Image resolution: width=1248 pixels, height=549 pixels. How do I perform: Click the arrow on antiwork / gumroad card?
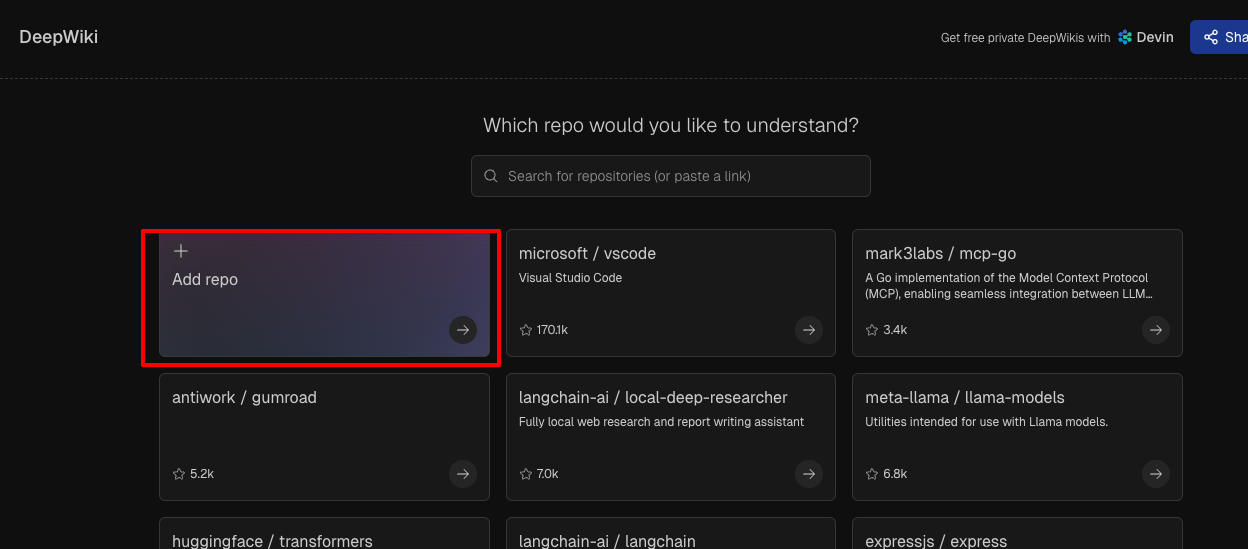click(462, 473)
